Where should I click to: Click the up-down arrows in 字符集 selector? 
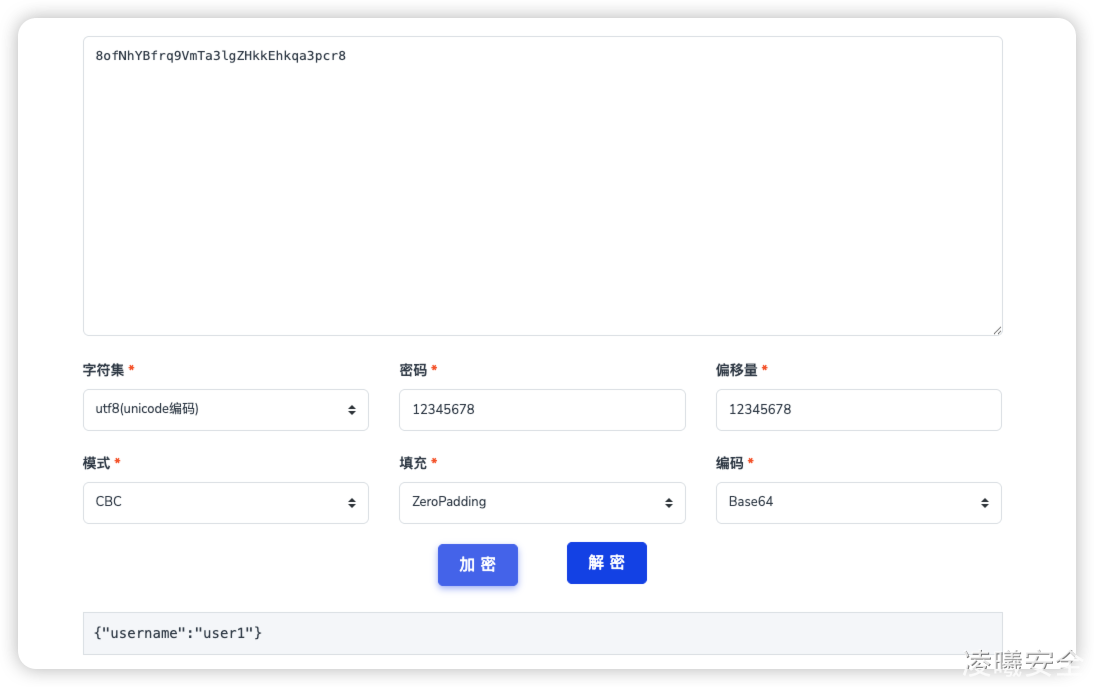click(352, 410)
